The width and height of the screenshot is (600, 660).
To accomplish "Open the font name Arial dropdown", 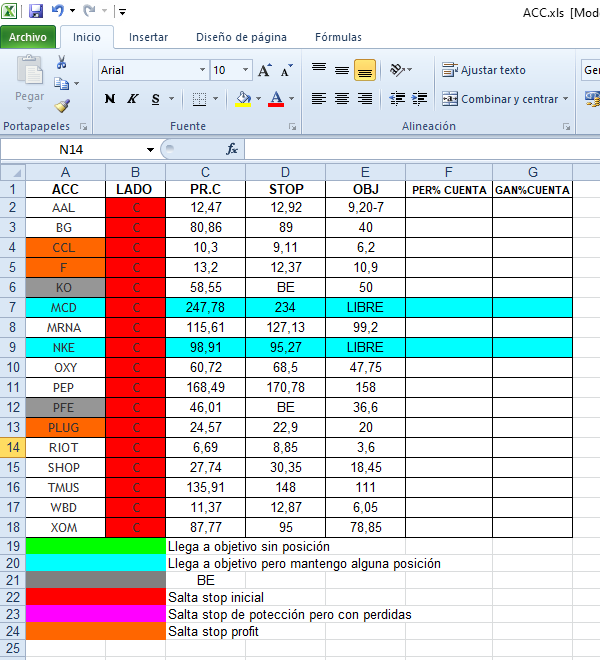I will [x=201, y=70].
